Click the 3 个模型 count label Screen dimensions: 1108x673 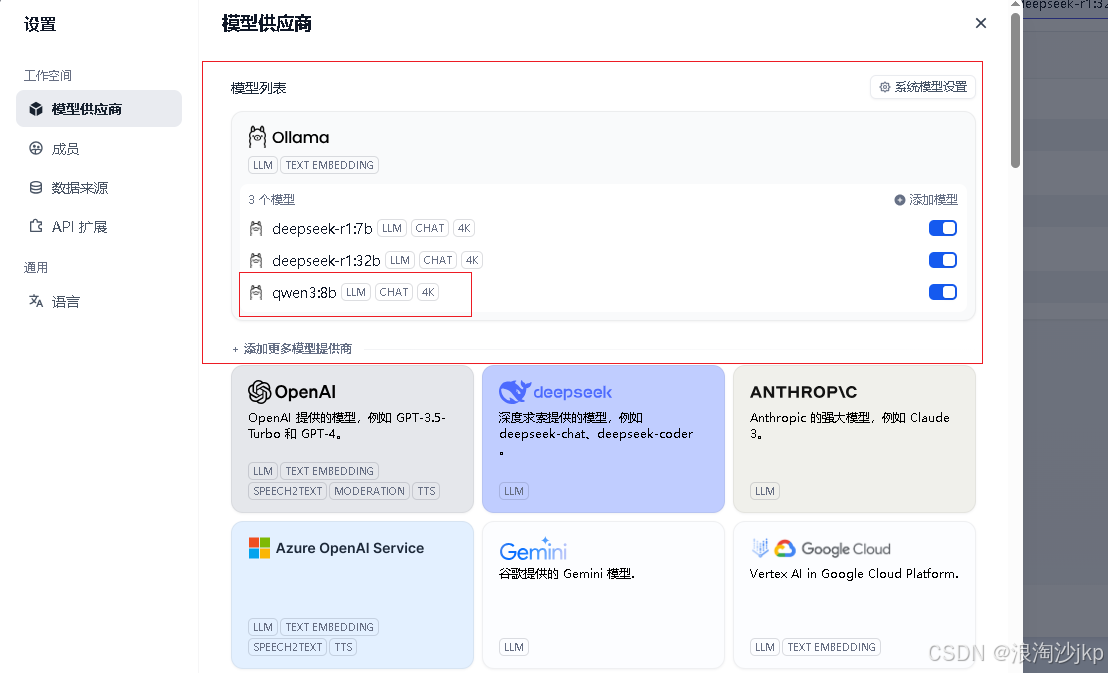[x=271, y=199]
